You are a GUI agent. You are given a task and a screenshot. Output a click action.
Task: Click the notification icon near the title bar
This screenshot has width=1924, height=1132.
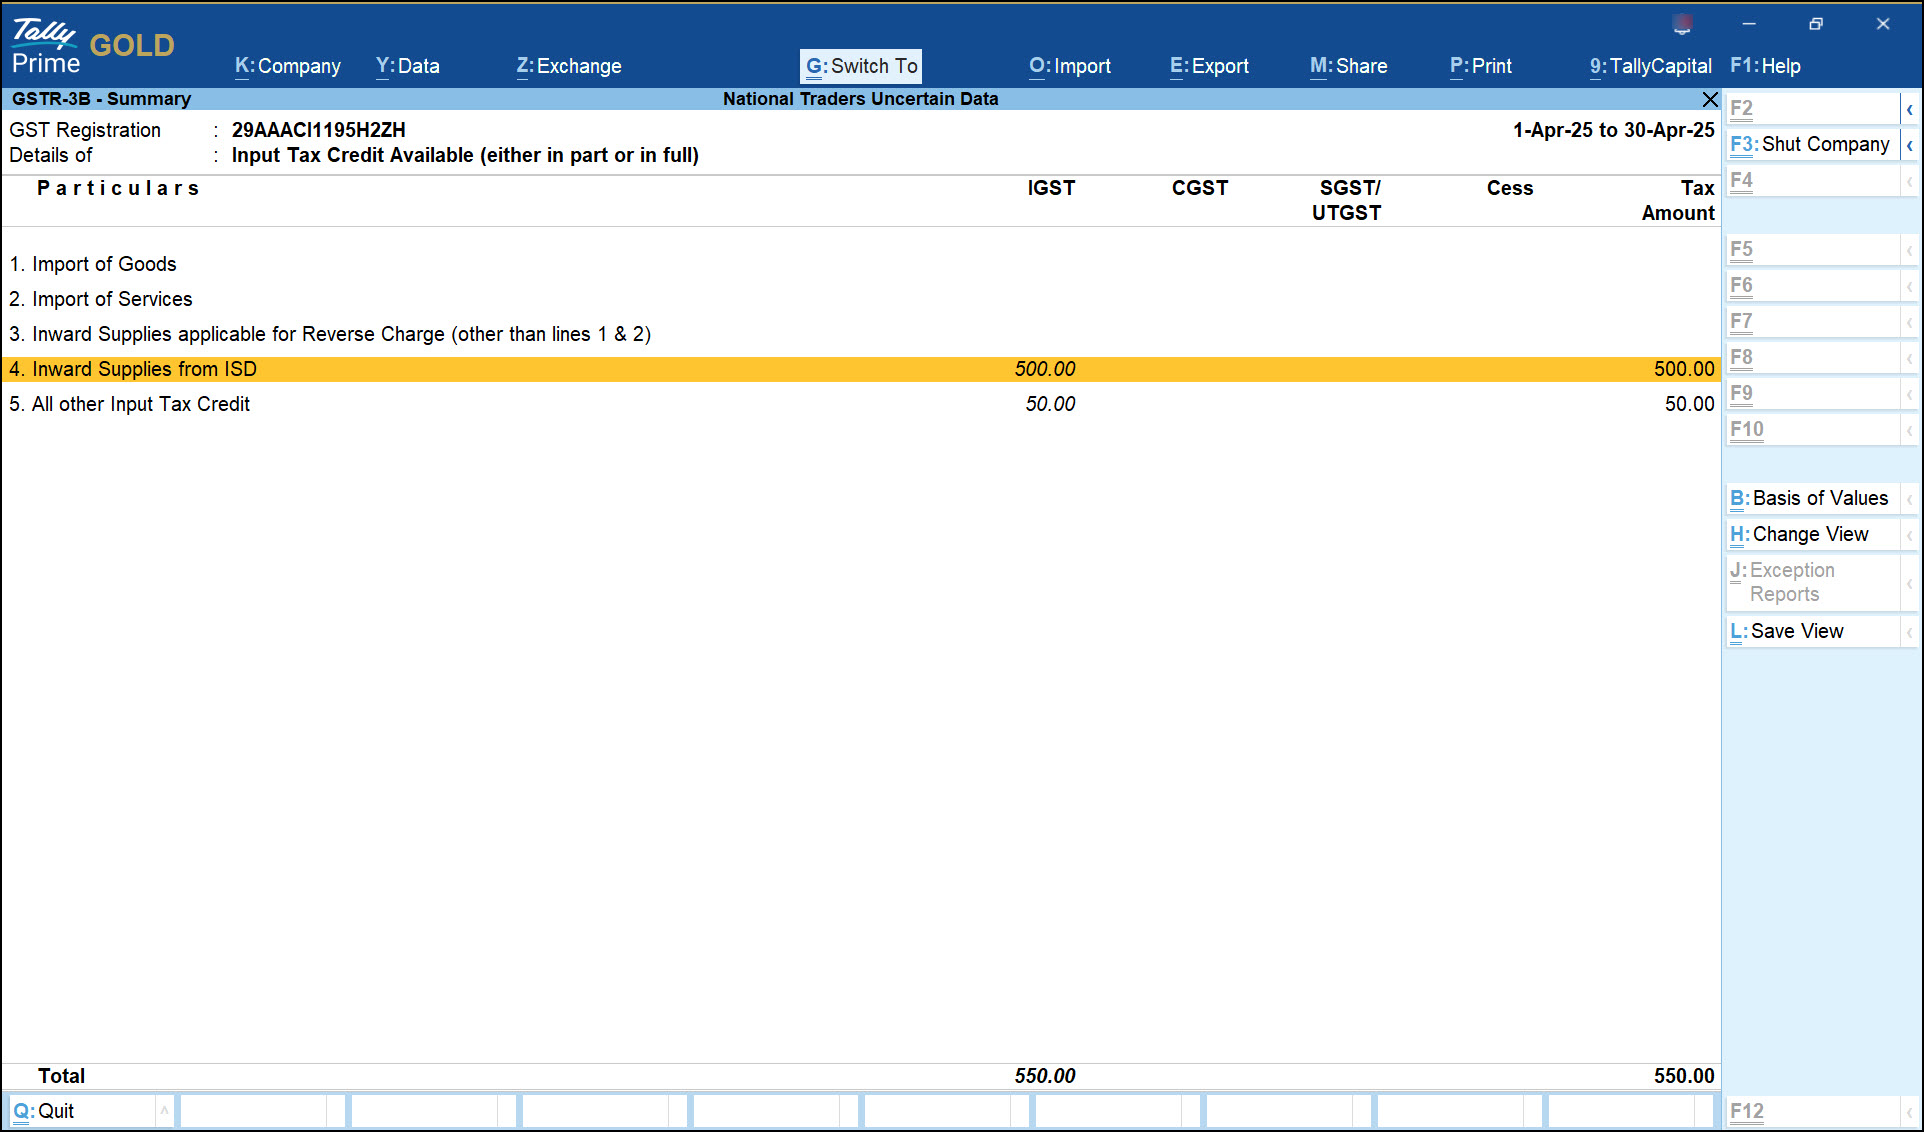[1683, 22]
